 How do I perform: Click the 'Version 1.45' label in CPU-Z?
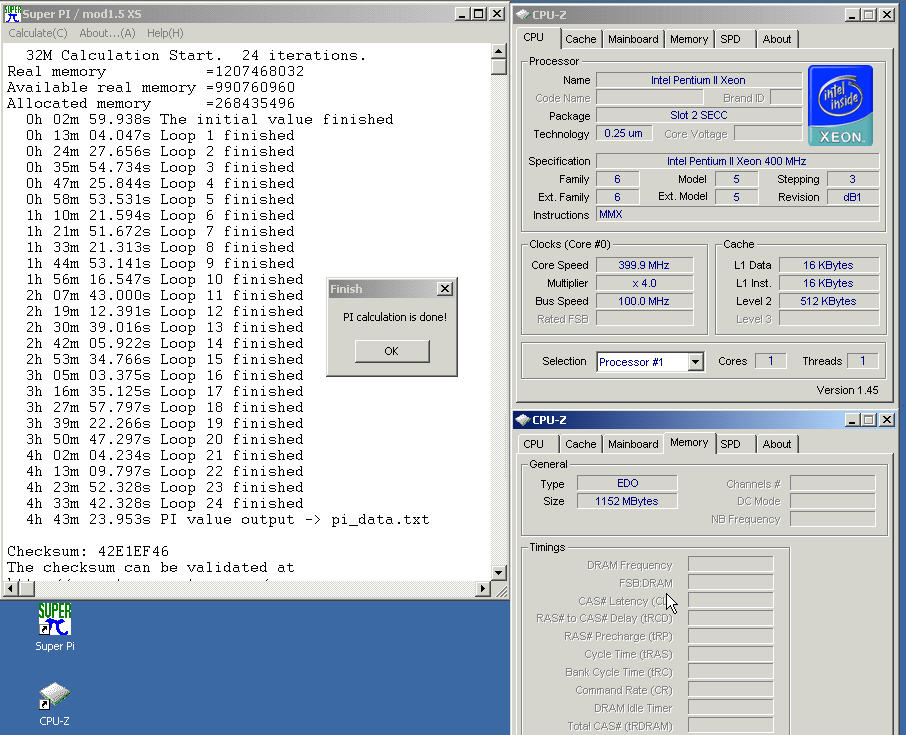click(x=847, y=390)
